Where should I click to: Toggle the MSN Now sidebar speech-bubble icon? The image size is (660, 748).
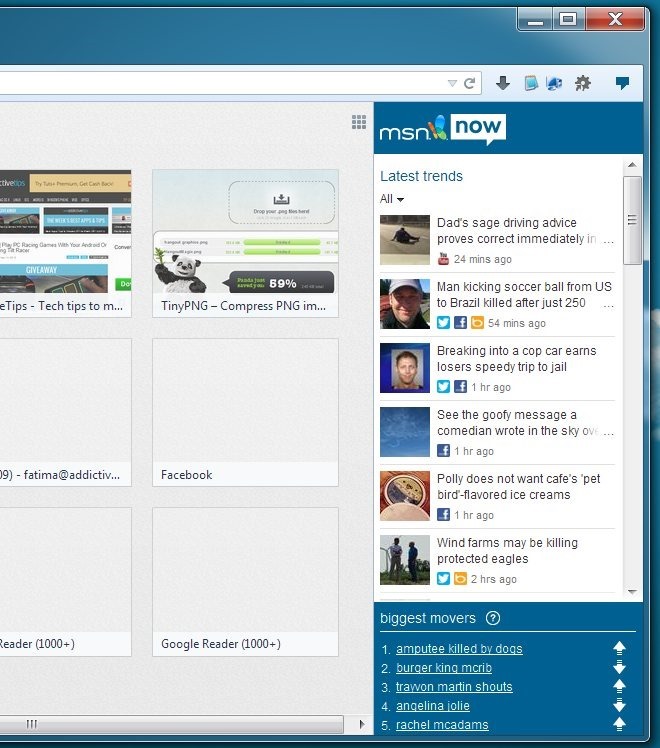(x=622, y=83)
